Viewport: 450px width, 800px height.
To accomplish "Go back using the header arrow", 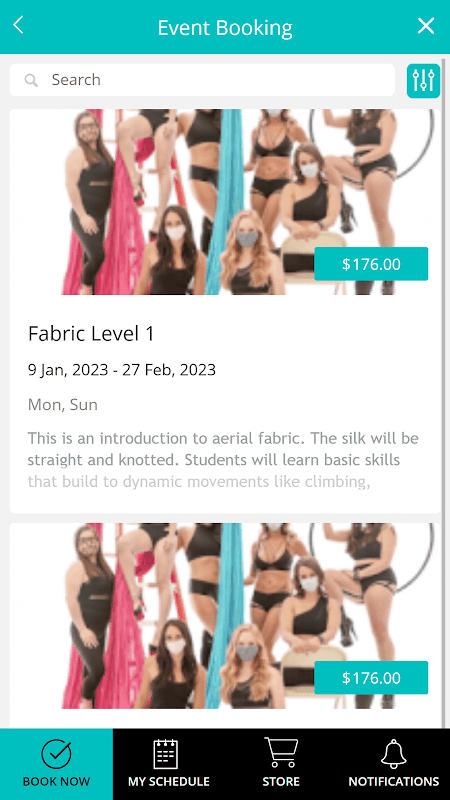I will 18,25.
